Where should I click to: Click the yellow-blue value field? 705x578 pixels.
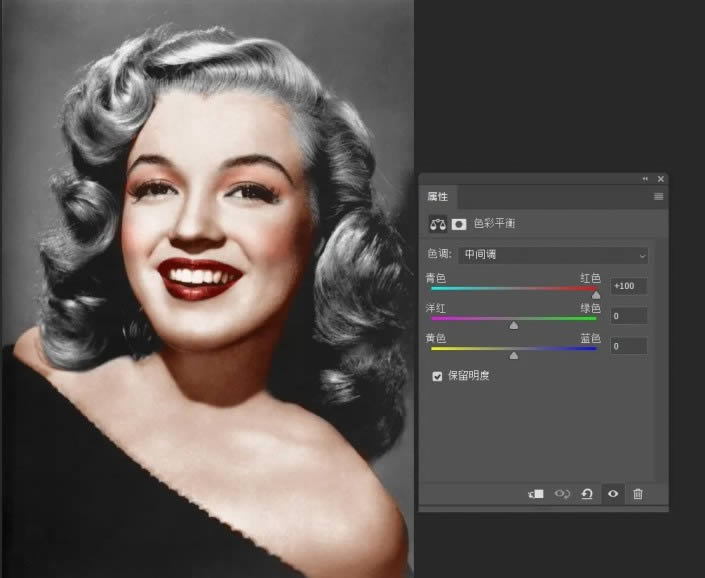coord(629,346)
